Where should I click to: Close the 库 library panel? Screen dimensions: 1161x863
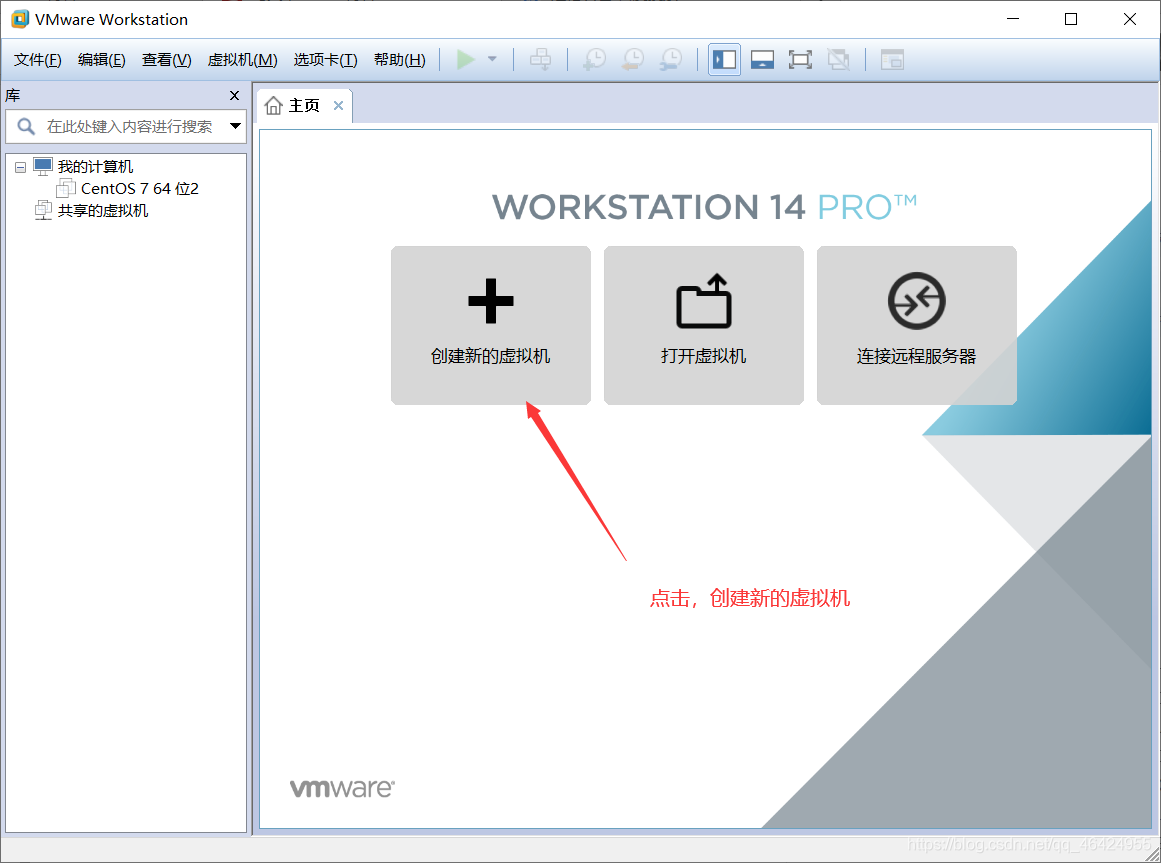tap(235, 95)
